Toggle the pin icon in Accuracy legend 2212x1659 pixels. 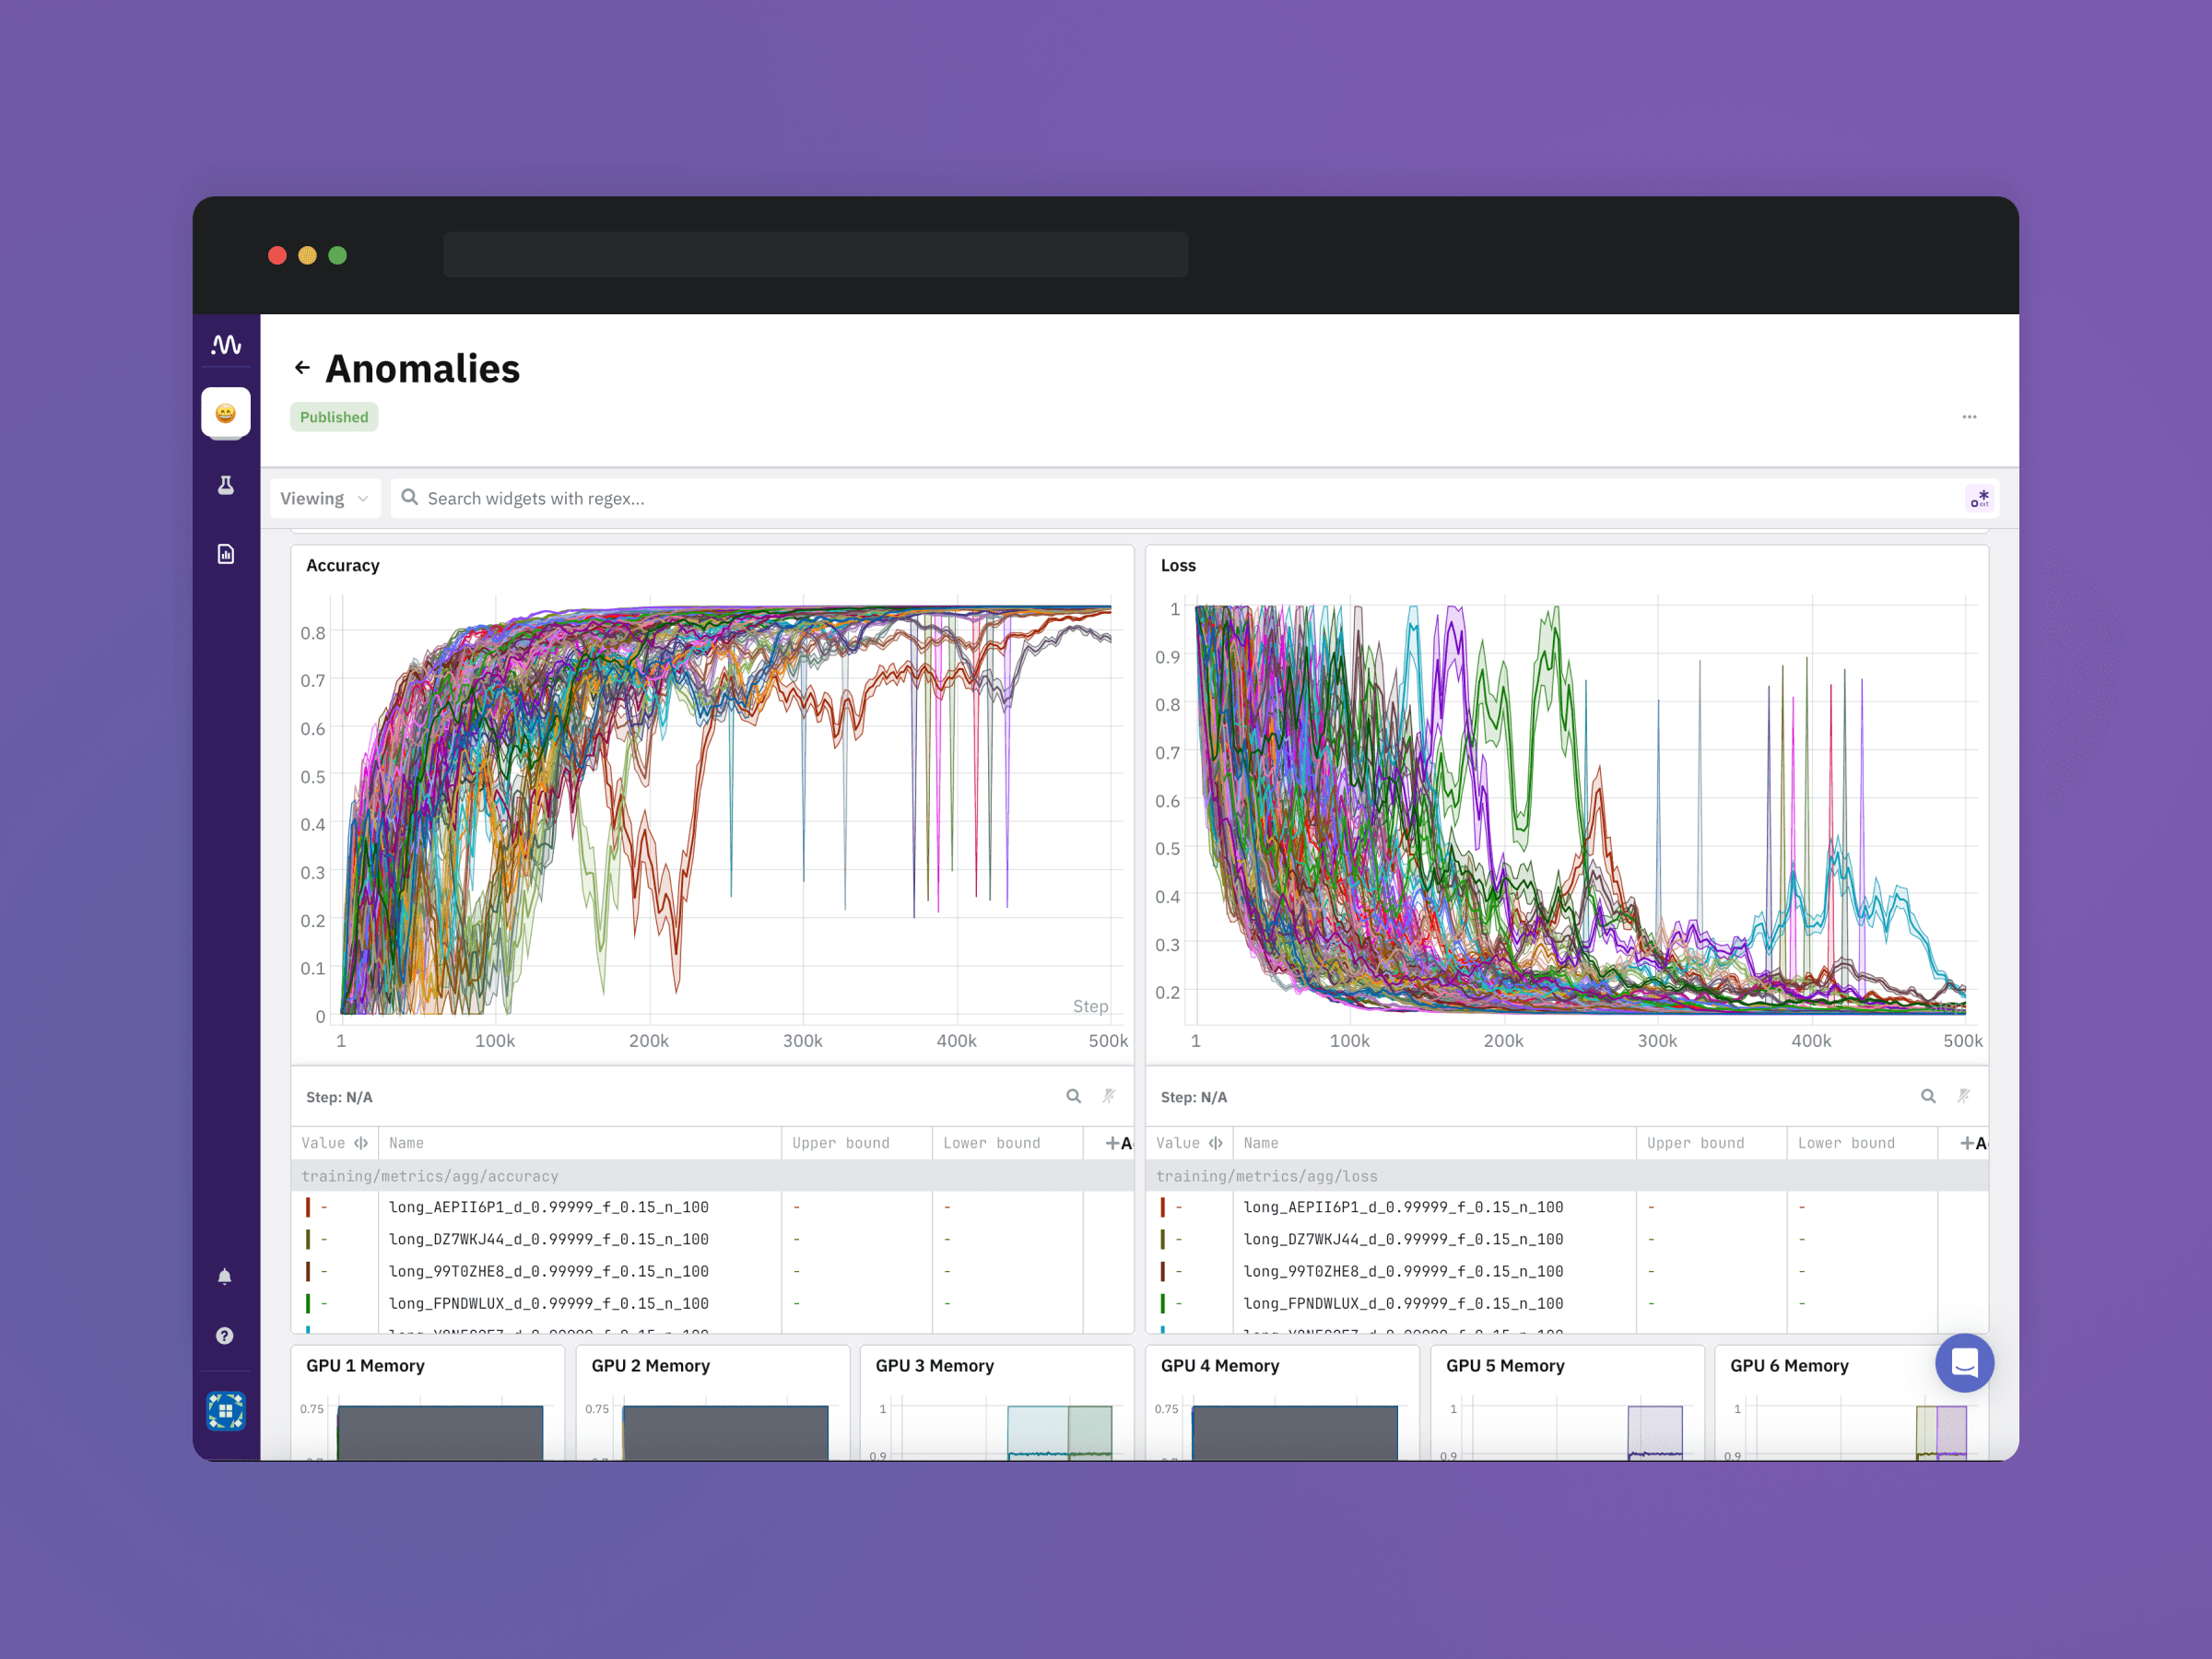[1109, 1096]
